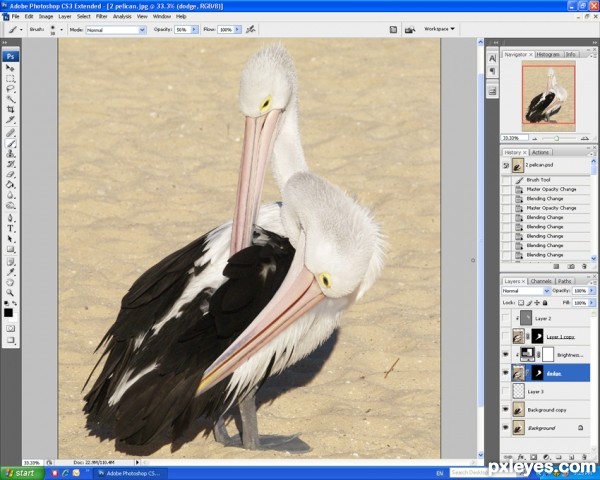Select the Crop tool
The width and height of the screenshot is (600, 480).
(x=10, y=110)
